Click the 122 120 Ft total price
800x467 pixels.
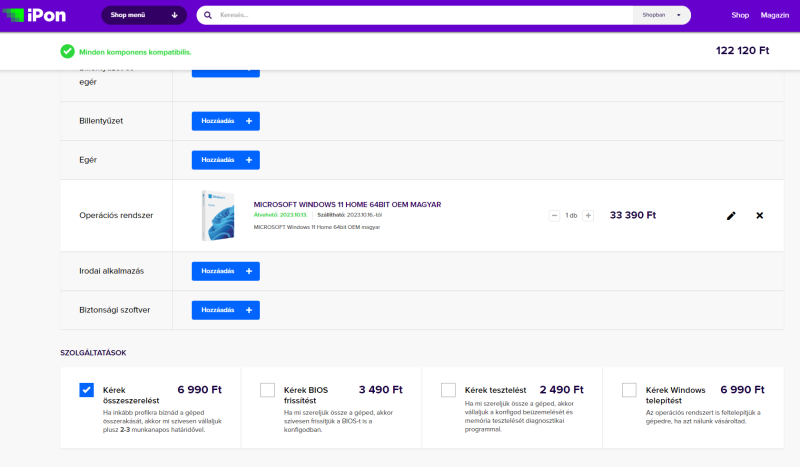pyautogui.click(x=742, y=51)
